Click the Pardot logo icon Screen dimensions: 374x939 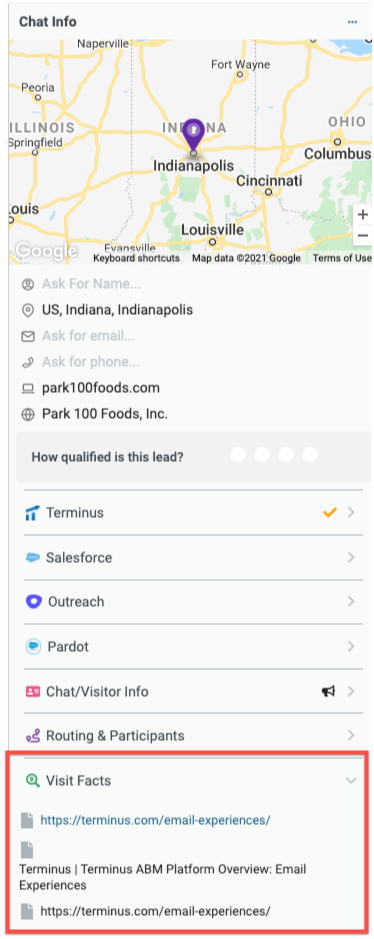(x=33, y=647)
